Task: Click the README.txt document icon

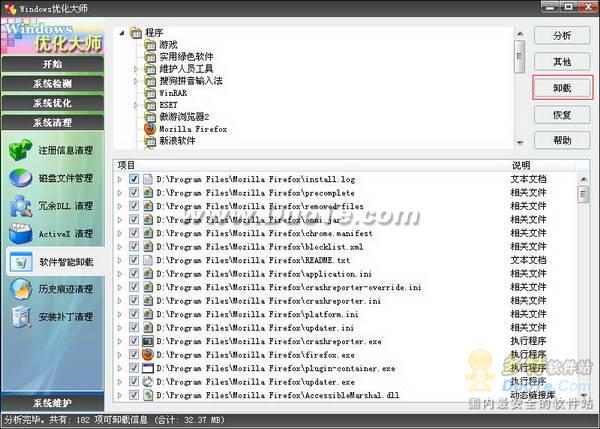Action: 148,260
